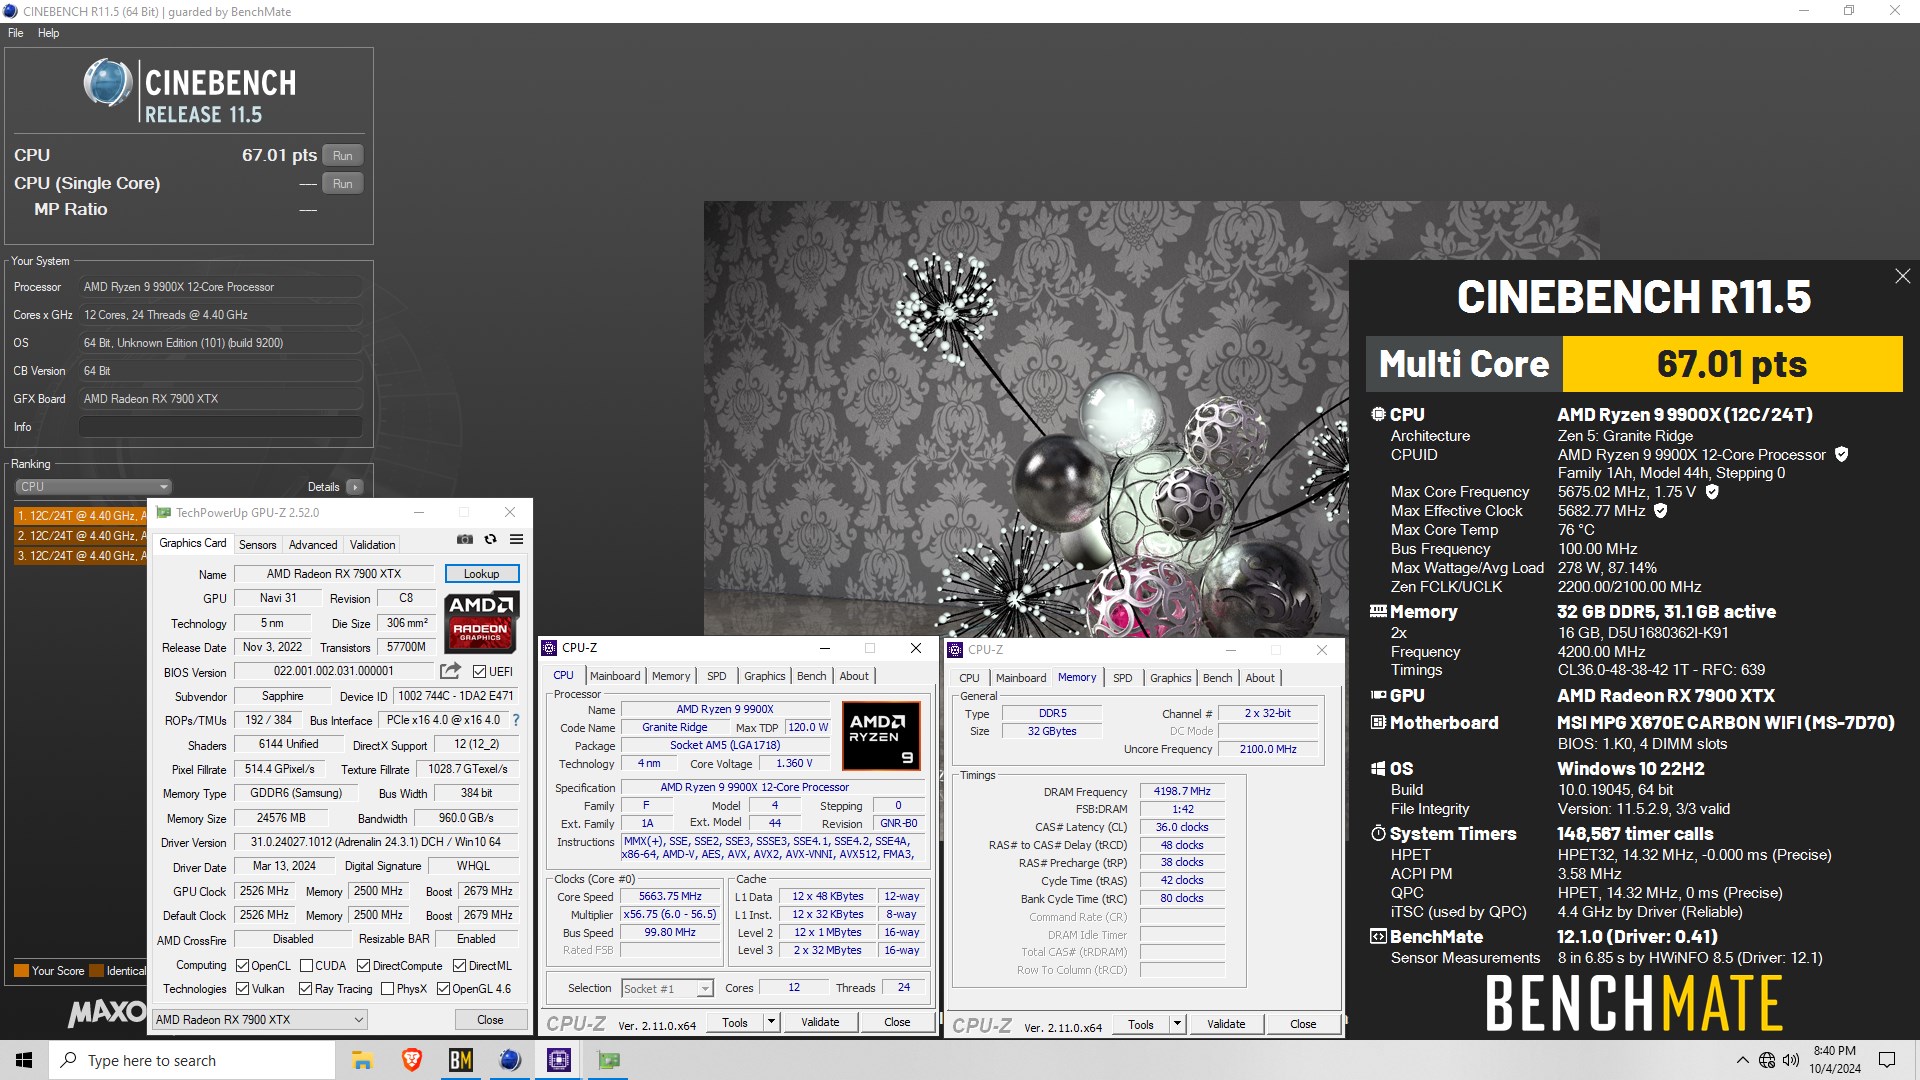1920x1080 pixels.
Task: Click BIOS share/export arrow icon in GPU-Z
Action: (x=450, y=671)
